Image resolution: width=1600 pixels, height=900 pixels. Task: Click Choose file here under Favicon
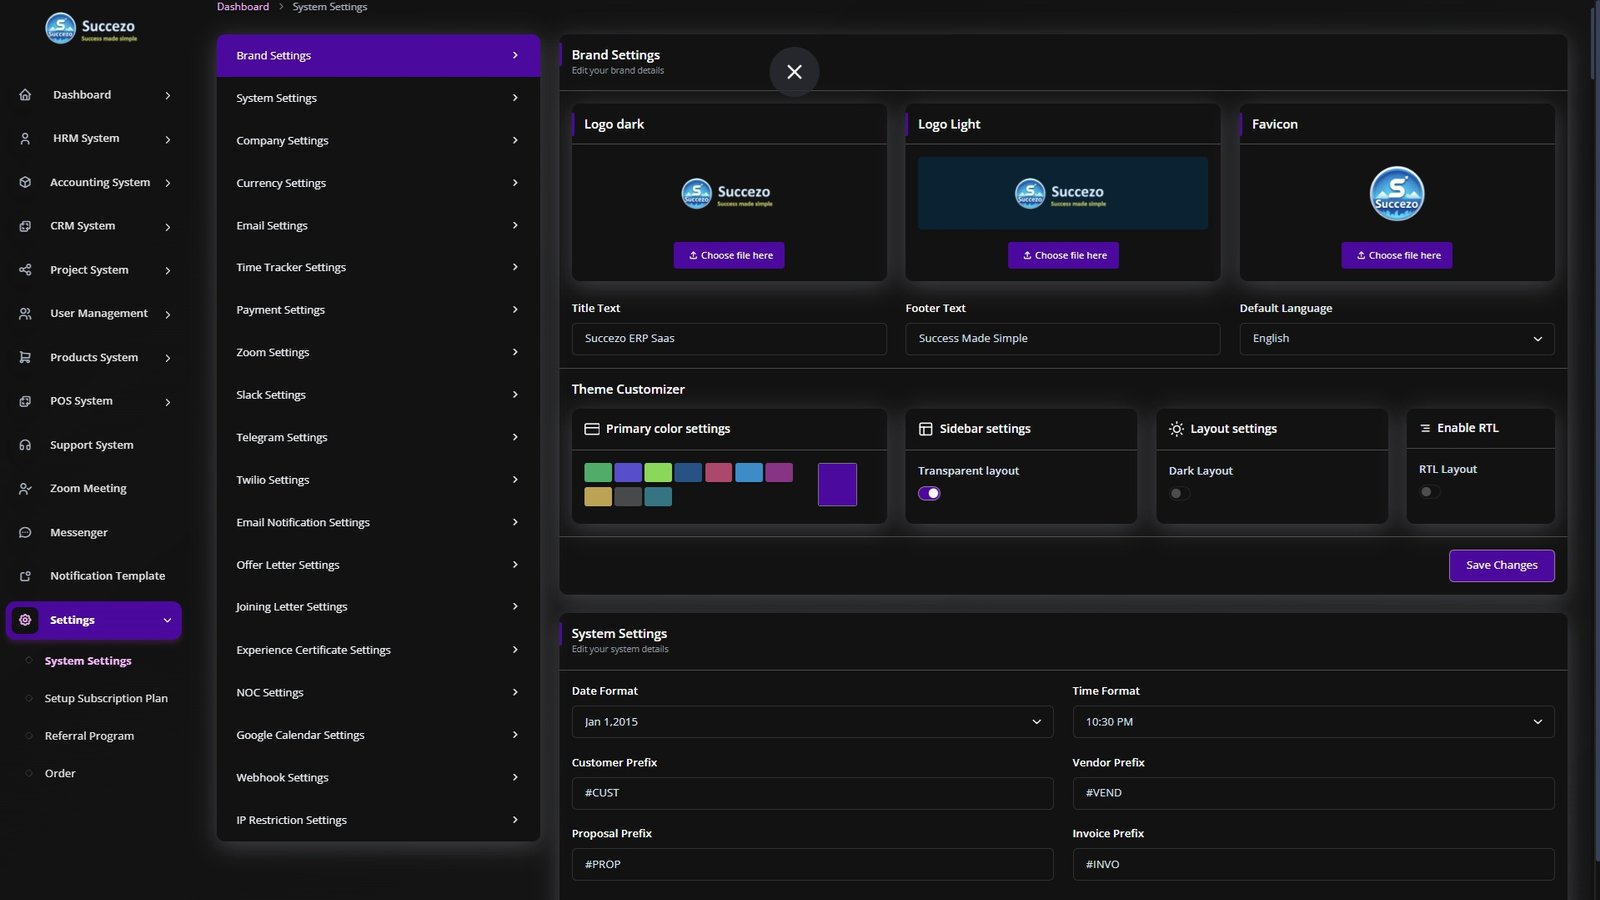pyautogui.click(x=1397, y=255)
